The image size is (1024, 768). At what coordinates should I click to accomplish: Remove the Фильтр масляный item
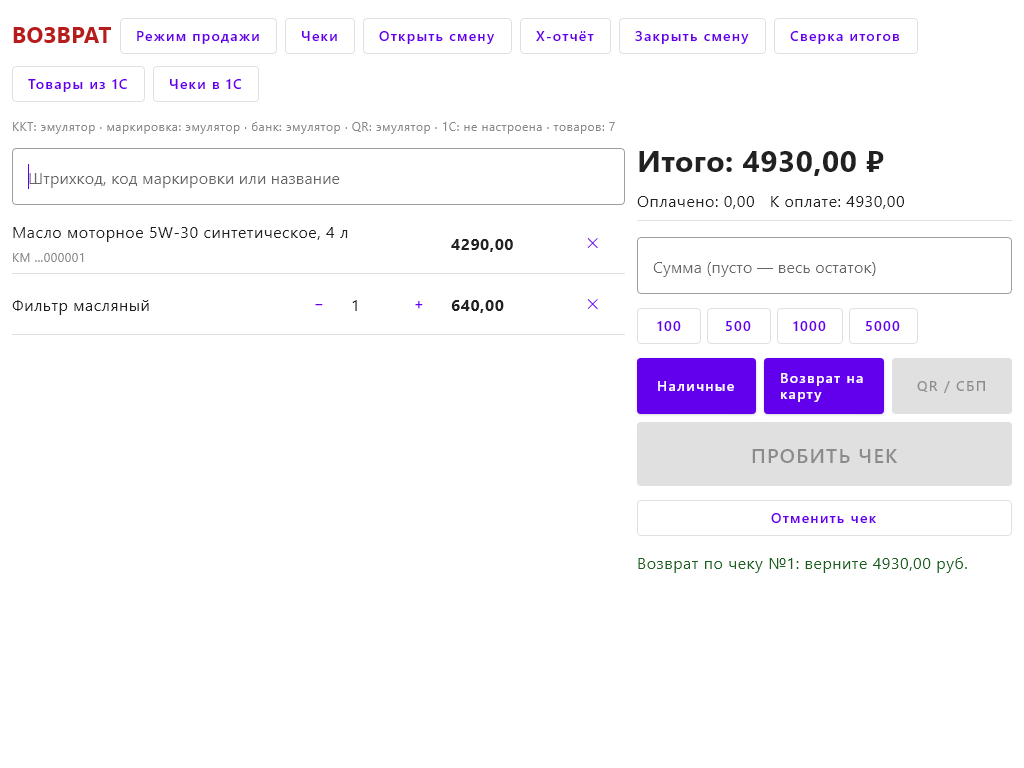coord(592,304)
